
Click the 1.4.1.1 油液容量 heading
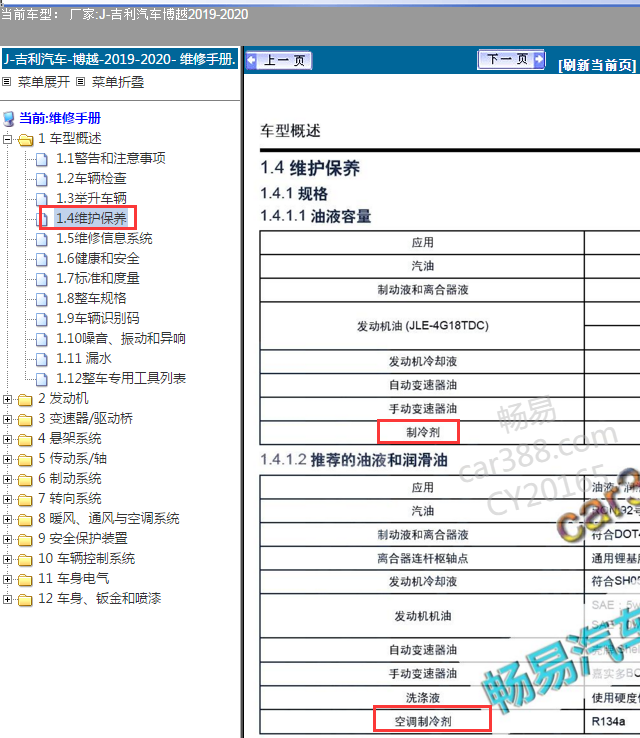(x=316, y=216)
